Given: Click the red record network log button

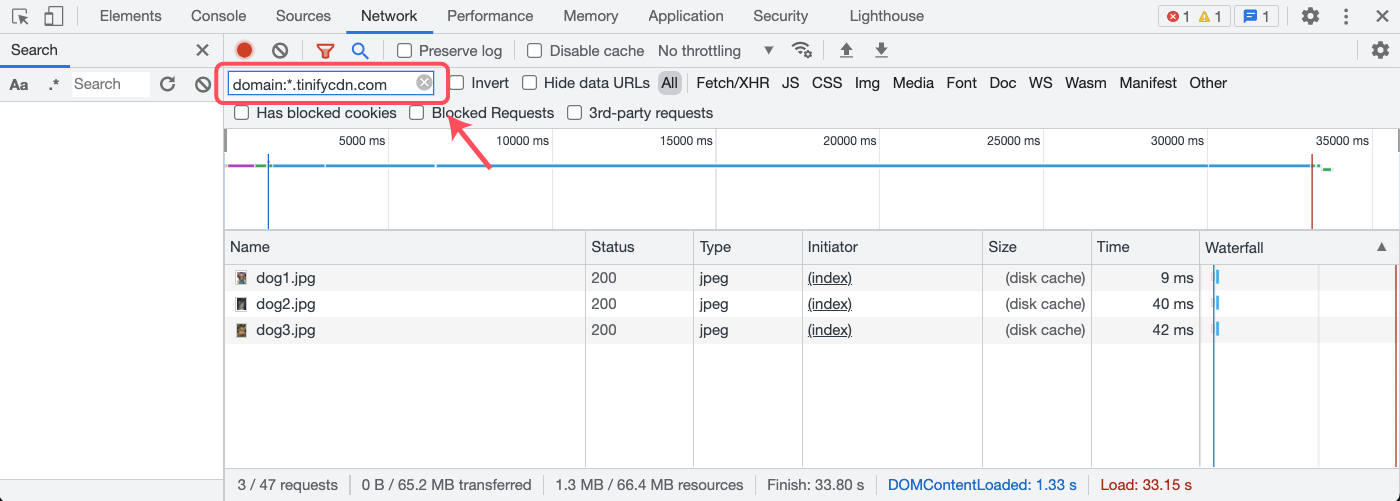Looking at the screenshot, I should click(x=244, y=50).
